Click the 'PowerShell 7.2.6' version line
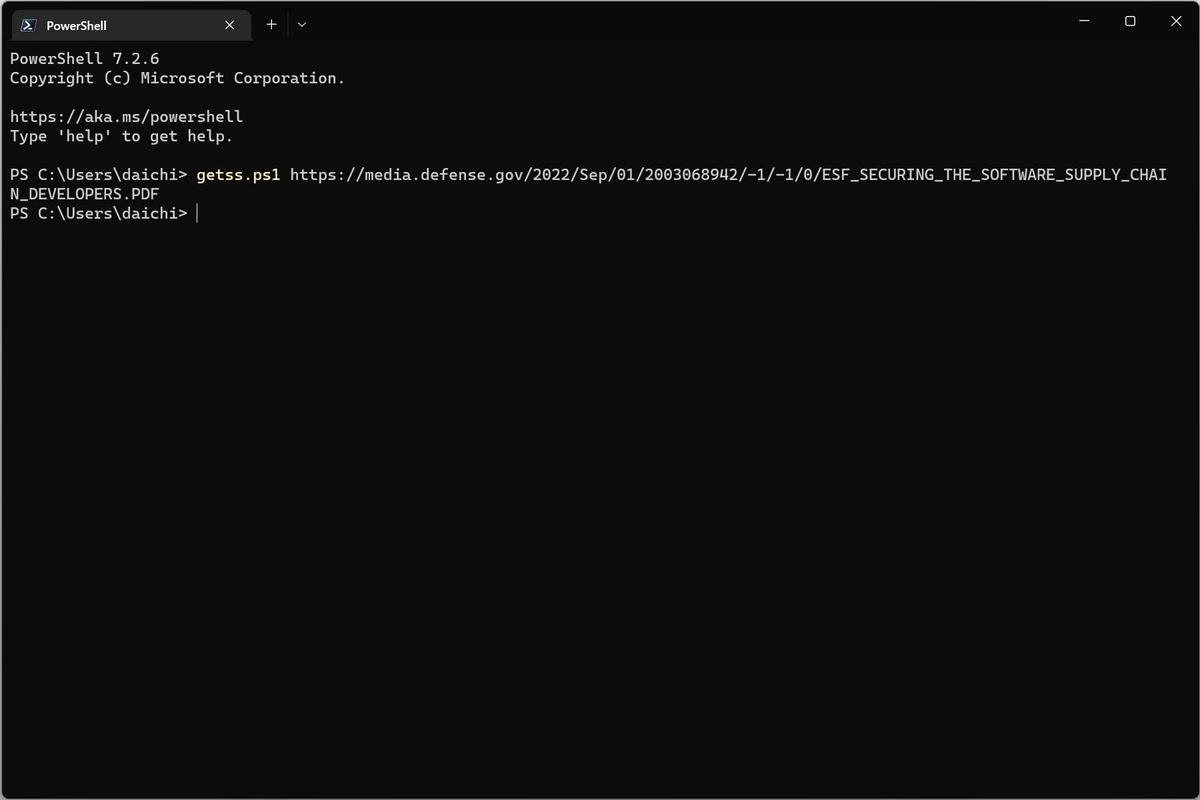Image resolution: width=1200 pixels, height=800 pixels. click(84, 59)
